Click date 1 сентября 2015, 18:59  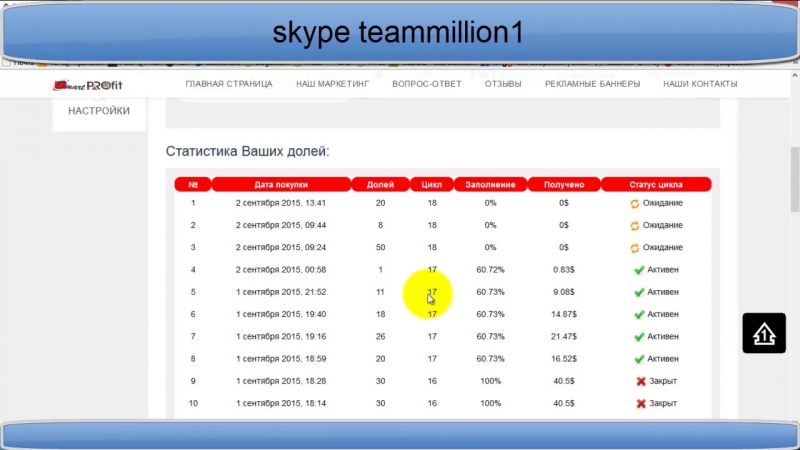[x=281, y=359]
